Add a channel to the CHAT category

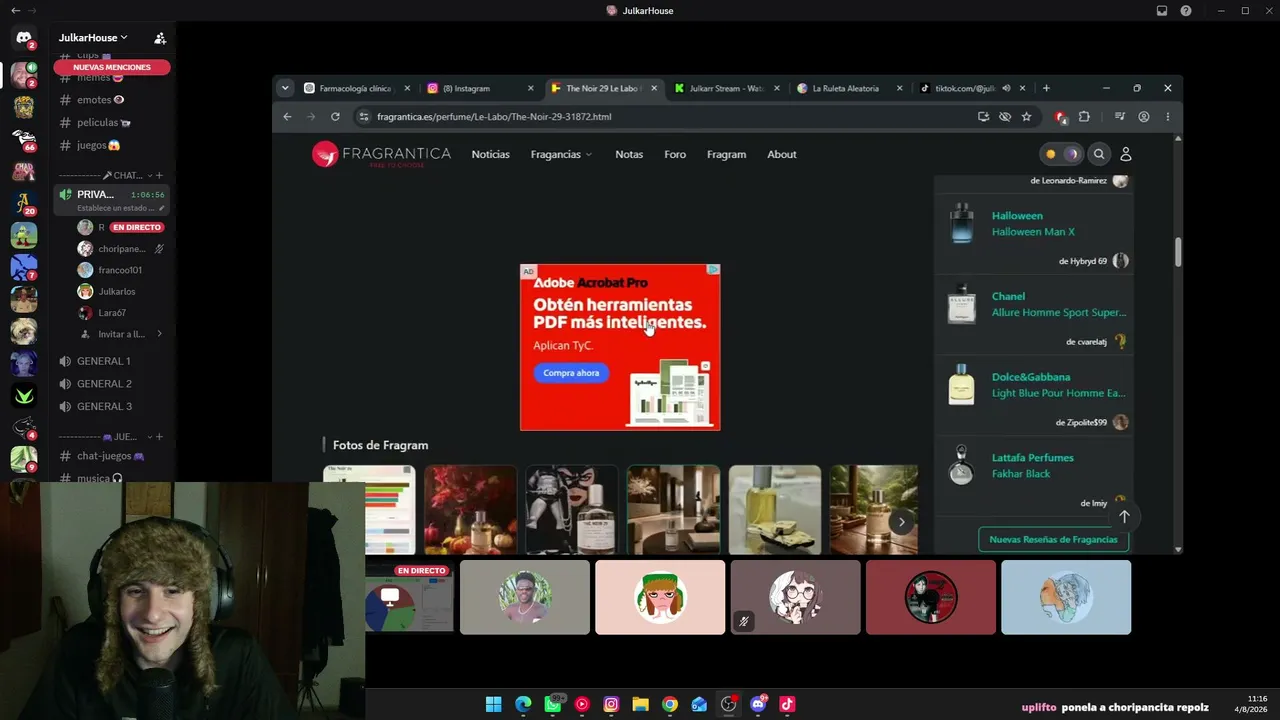pos(159,176)
